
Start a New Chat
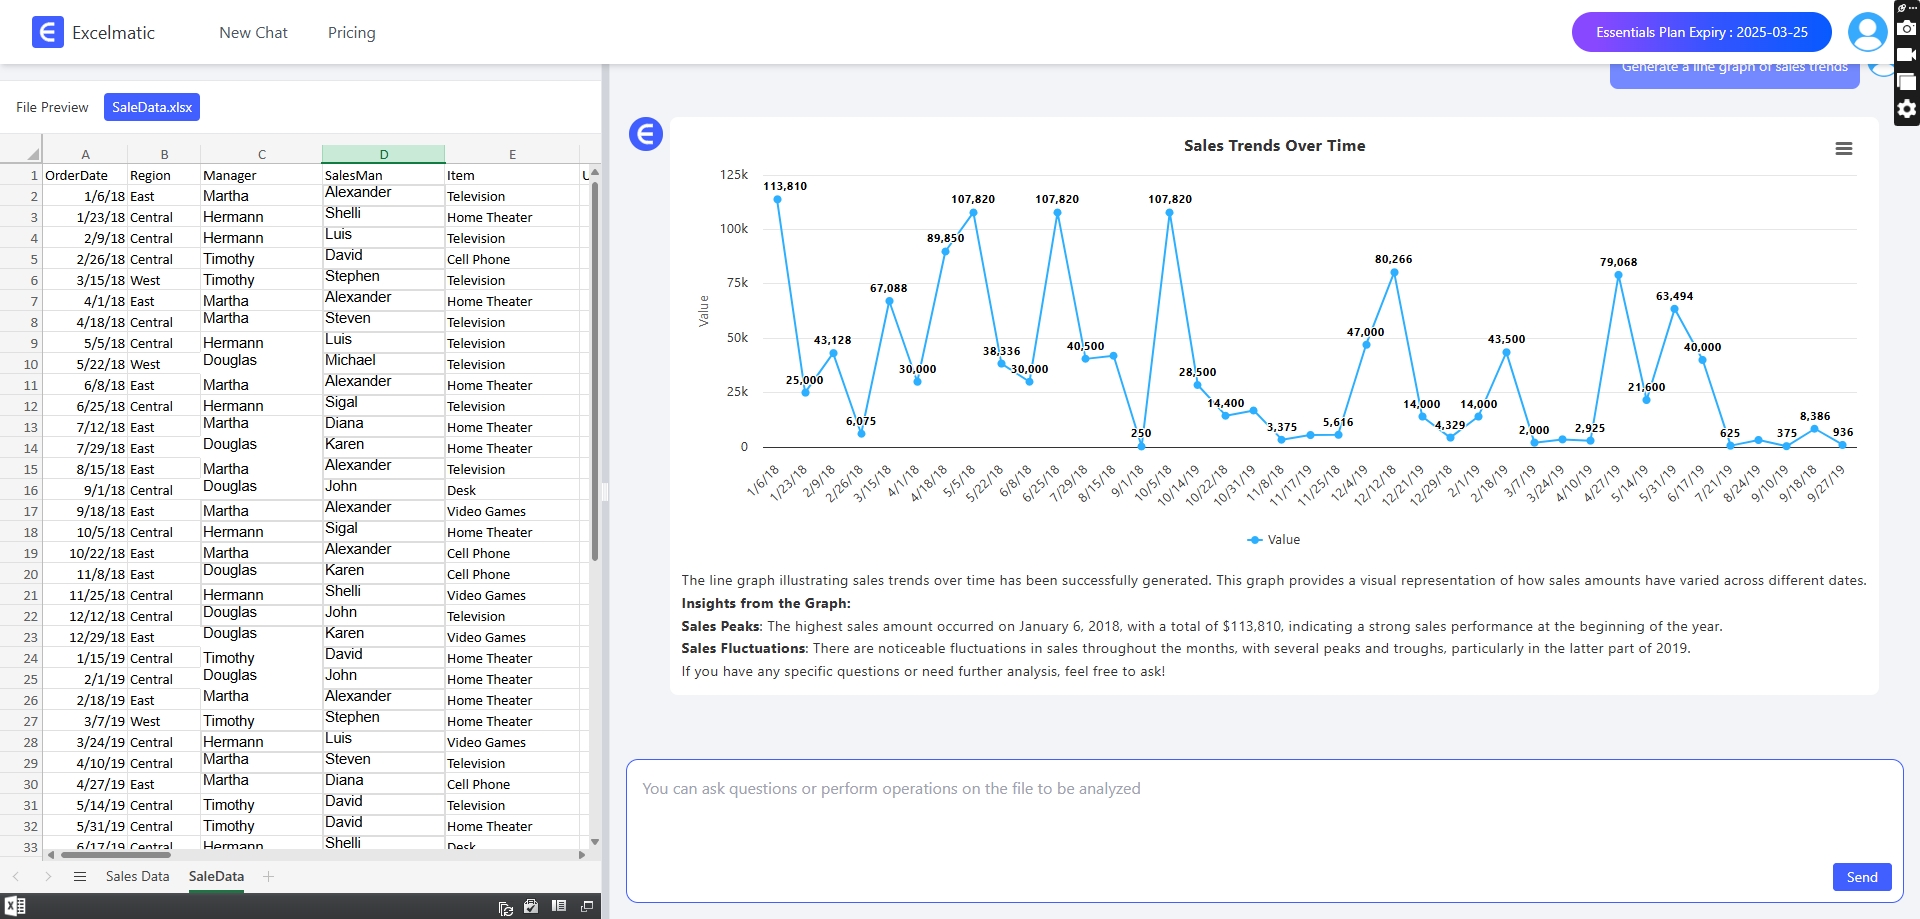coord(253,32)
